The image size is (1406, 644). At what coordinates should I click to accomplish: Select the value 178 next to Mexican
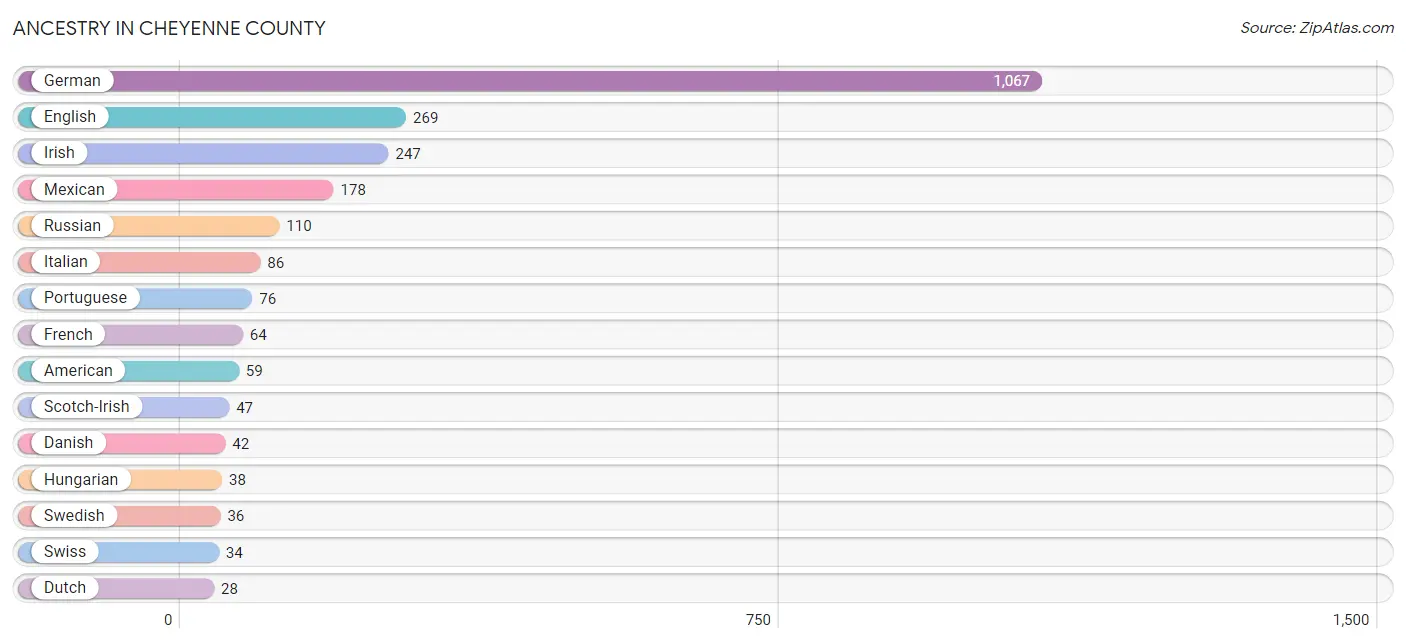[353, 190]
